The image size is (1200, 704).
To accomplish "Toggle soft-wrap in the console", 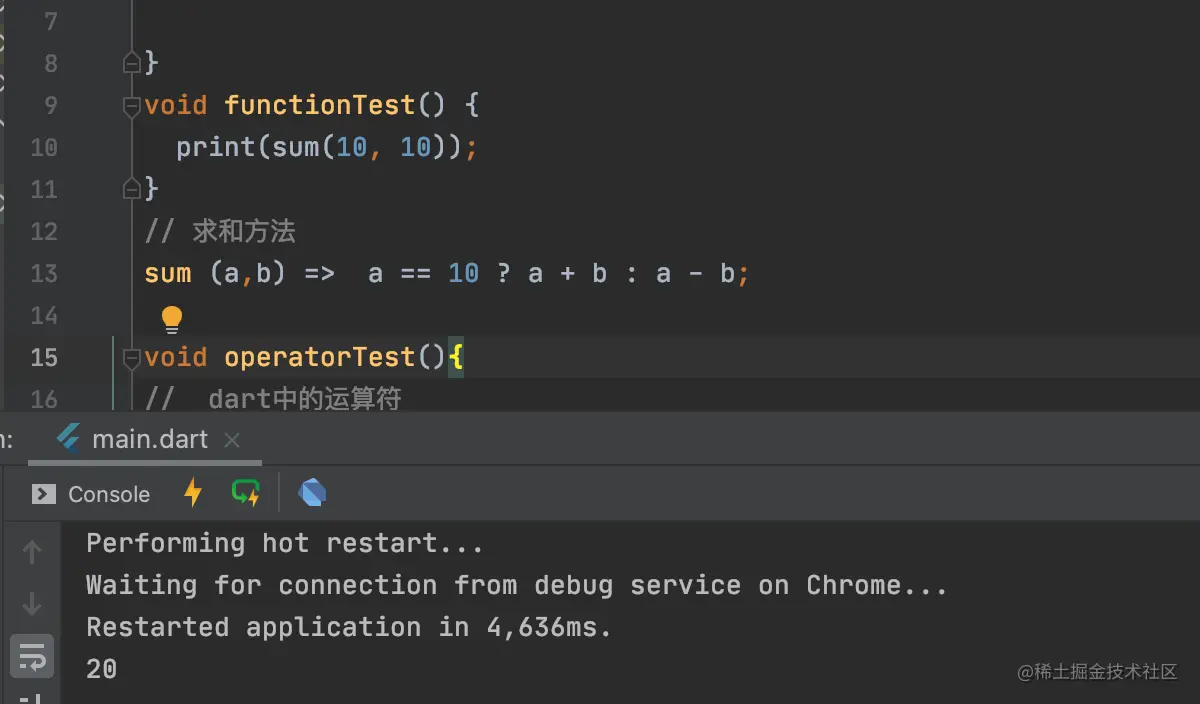I will point(32,657).
